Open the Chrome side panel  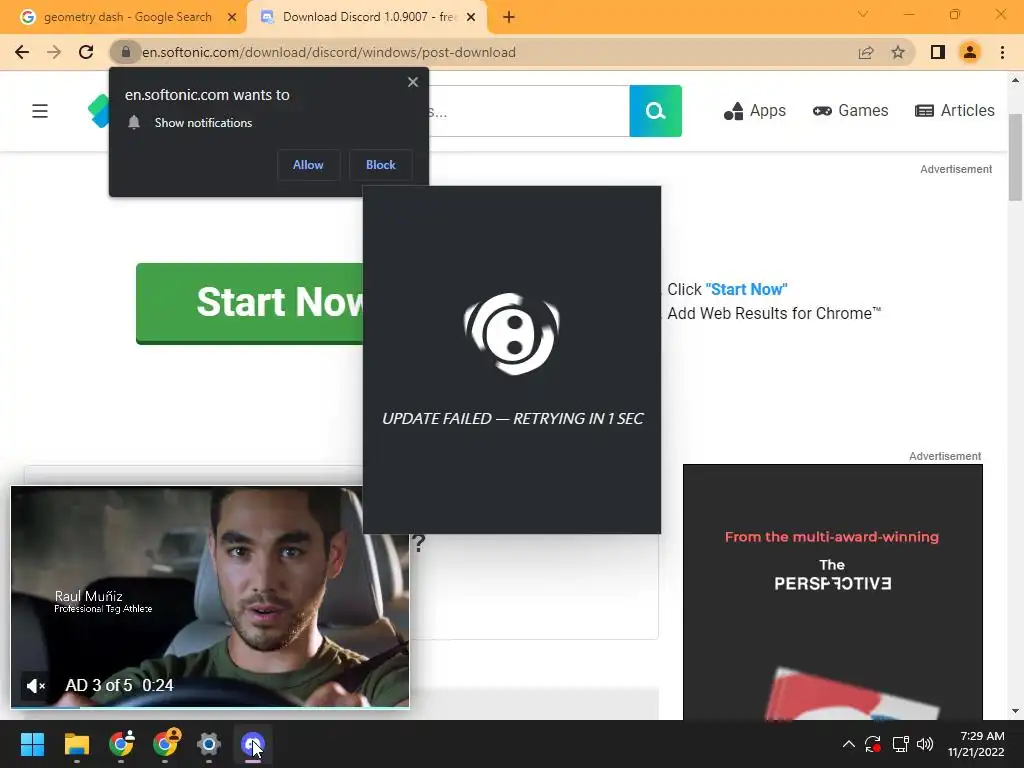point(938,52)
